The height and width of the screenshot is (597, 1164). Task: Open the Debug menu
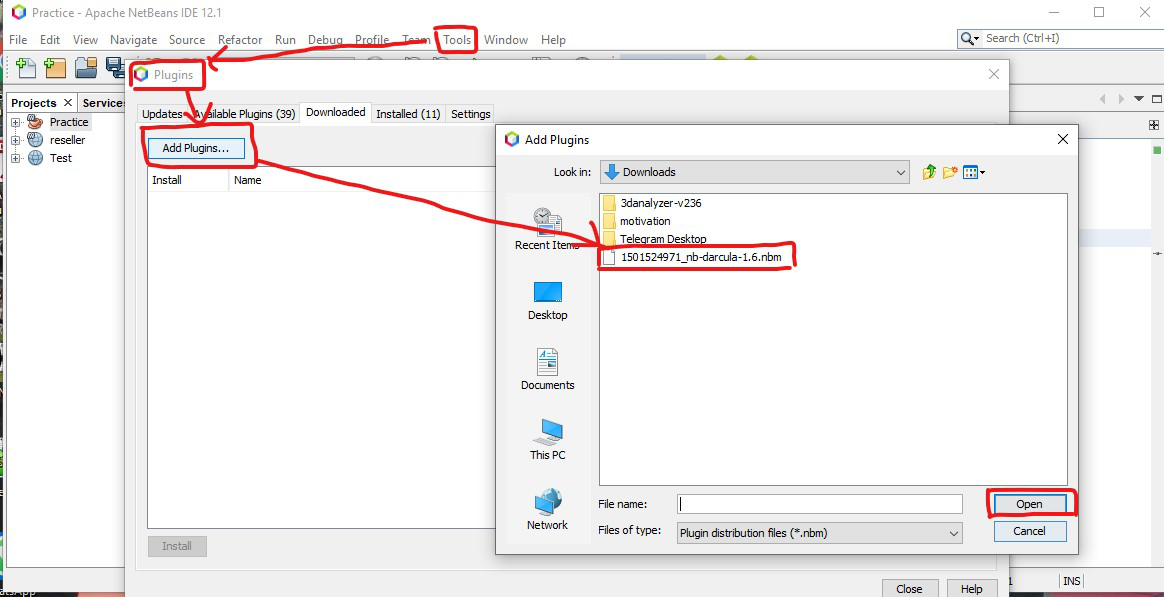click(325, 40)
